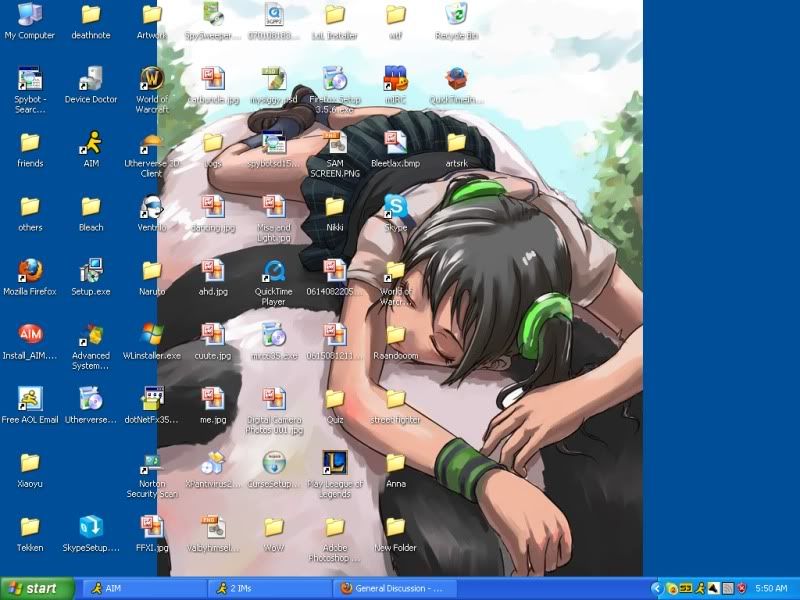The height and width of the screenshot is (600, 800).
Task: Switch to the 2 IMs taskbar button
Action: 269,588
